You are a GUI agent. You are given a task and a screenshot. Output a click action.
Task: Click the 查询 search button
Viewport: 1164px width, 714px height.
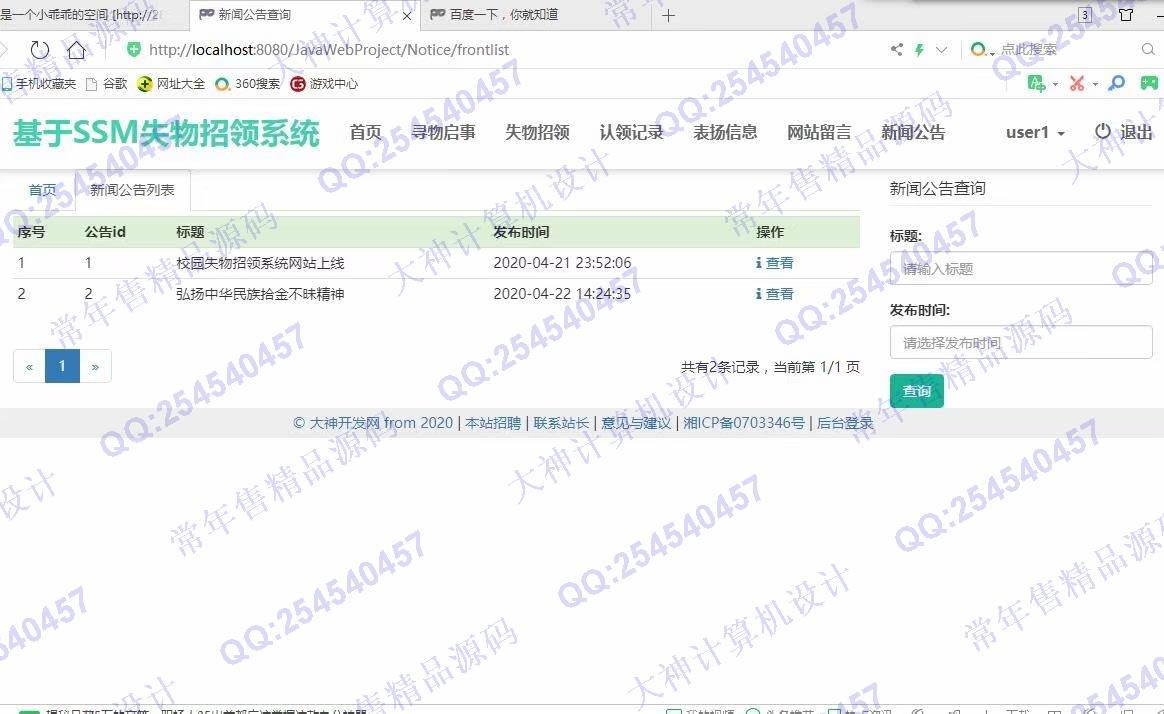tap(916, 391)
